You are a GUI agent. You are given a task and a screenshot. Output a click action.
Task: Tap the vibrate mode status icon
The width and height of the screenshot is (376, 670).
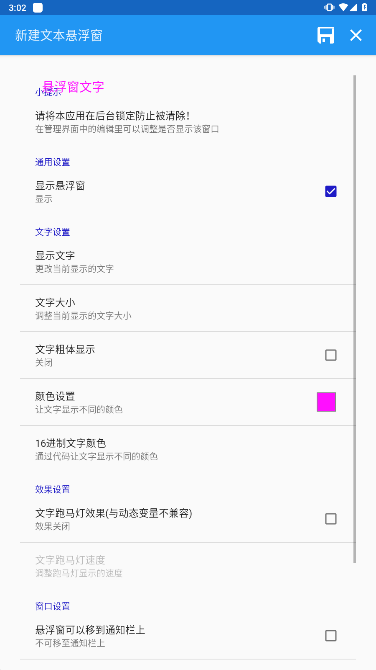click(329, 7)
